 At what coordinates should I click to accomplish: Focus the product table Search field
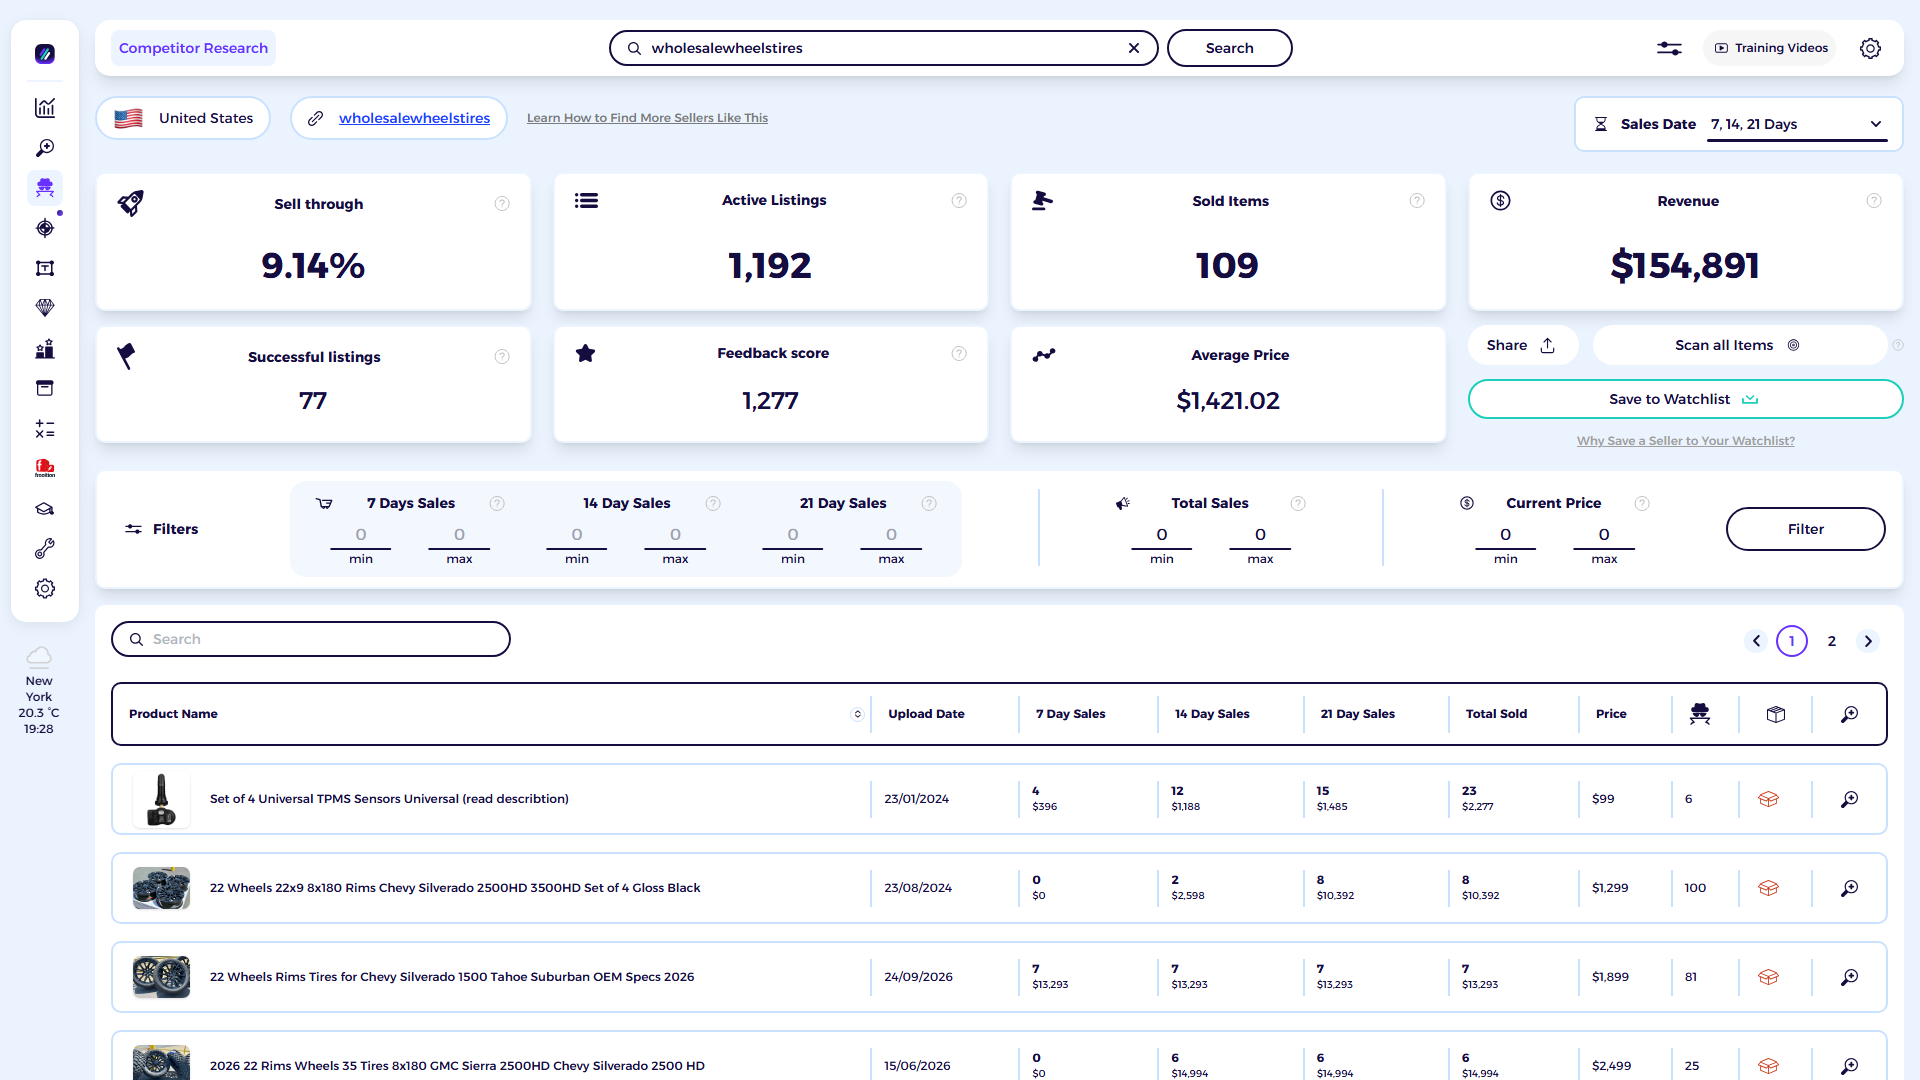[311, 639]
